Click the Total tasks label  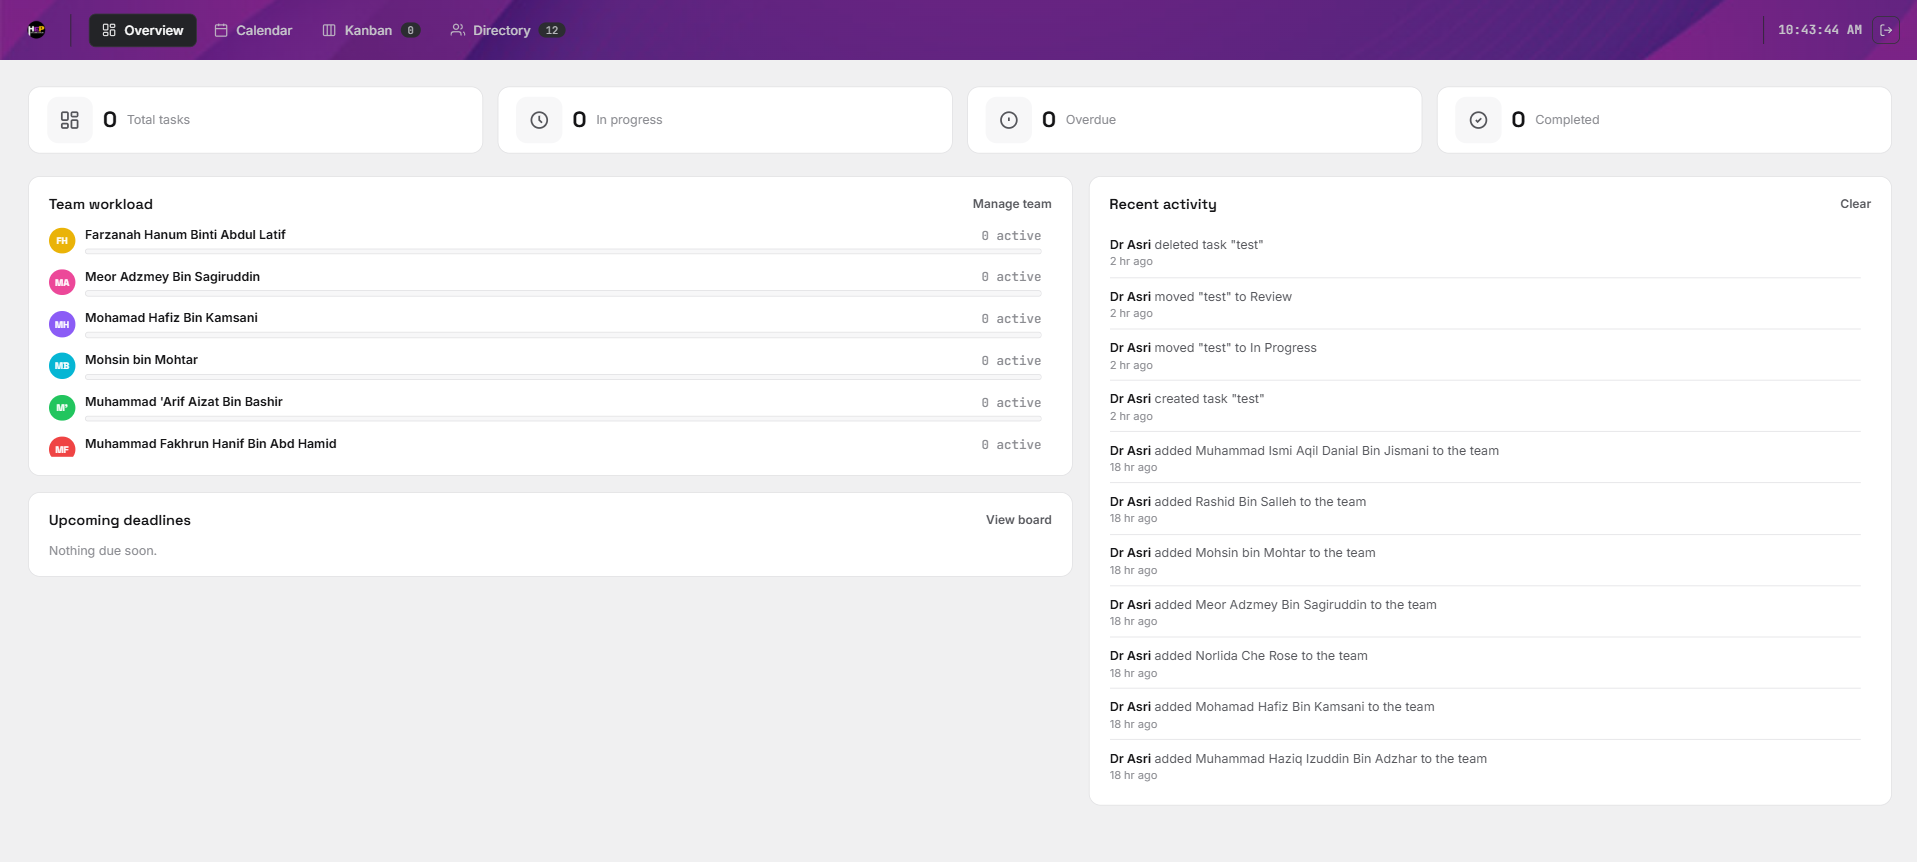158,120
